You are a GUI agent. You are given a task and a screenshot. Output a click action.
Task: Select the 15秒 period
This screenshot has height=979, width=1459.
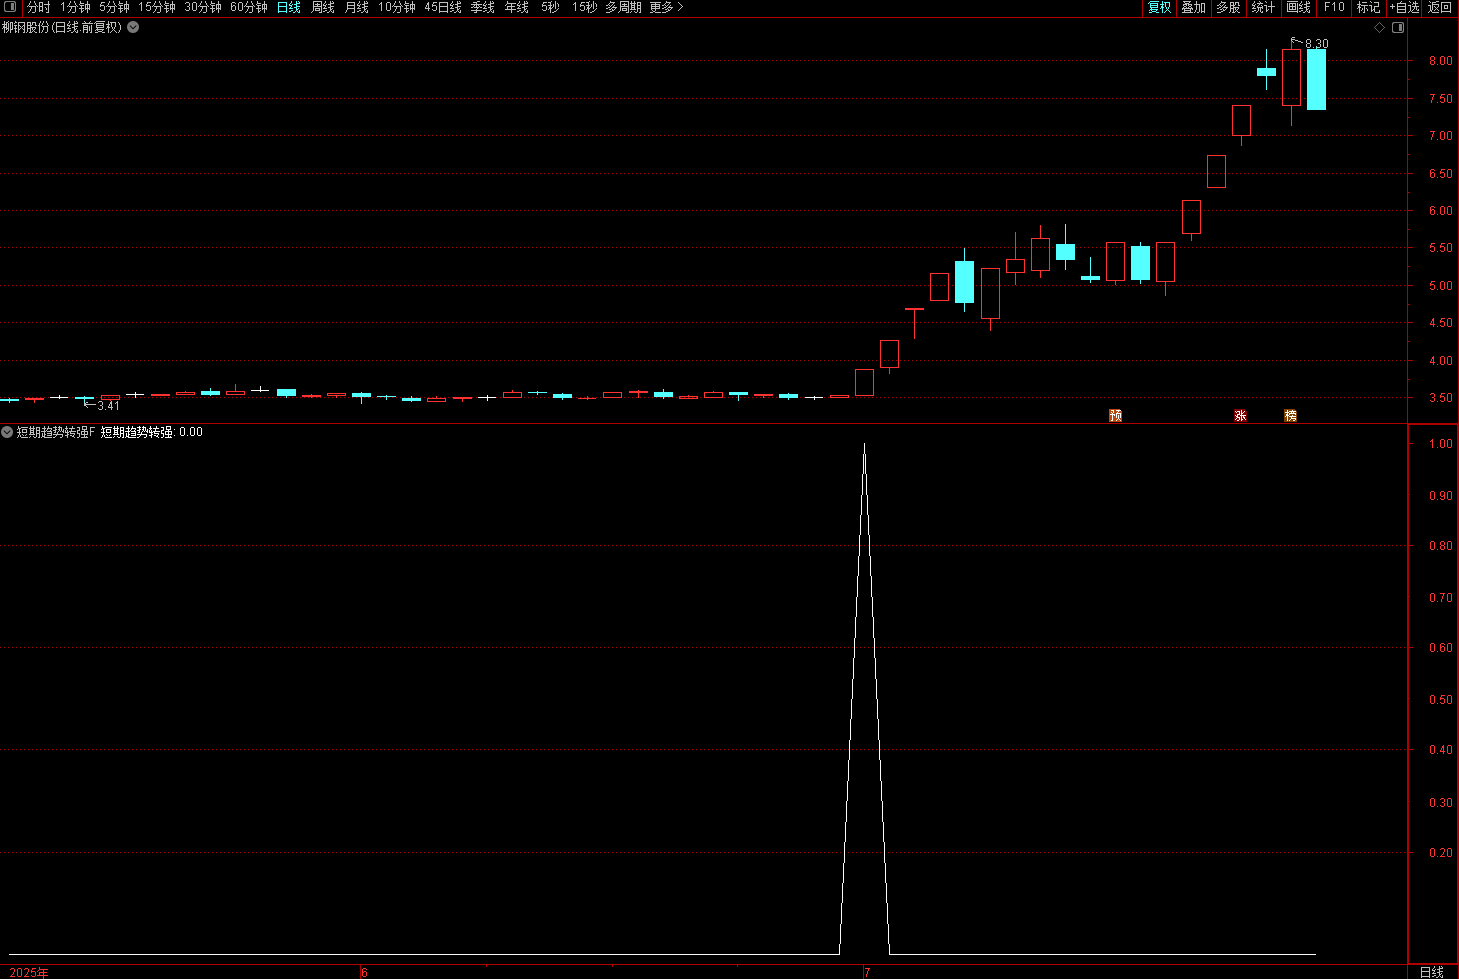[584, 7]
